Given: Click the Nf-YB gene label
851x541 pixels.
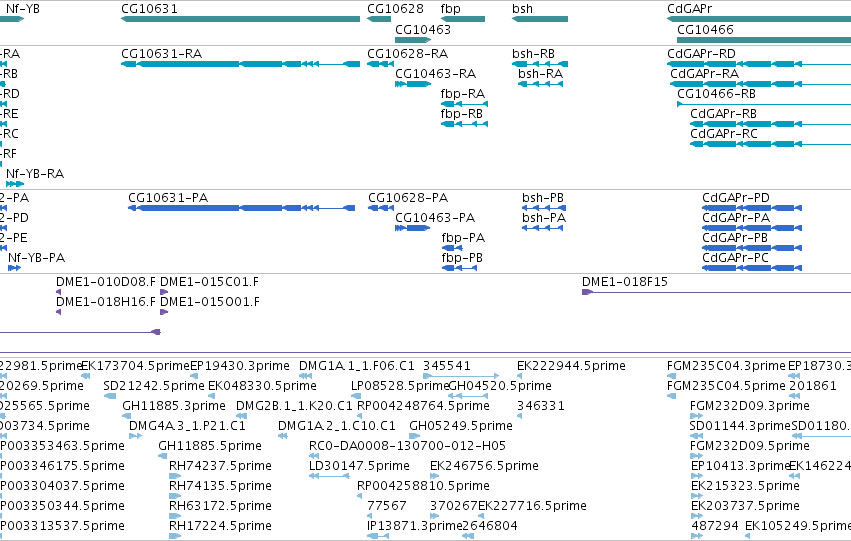Looking at the screenshot, I should pos(23,9).
